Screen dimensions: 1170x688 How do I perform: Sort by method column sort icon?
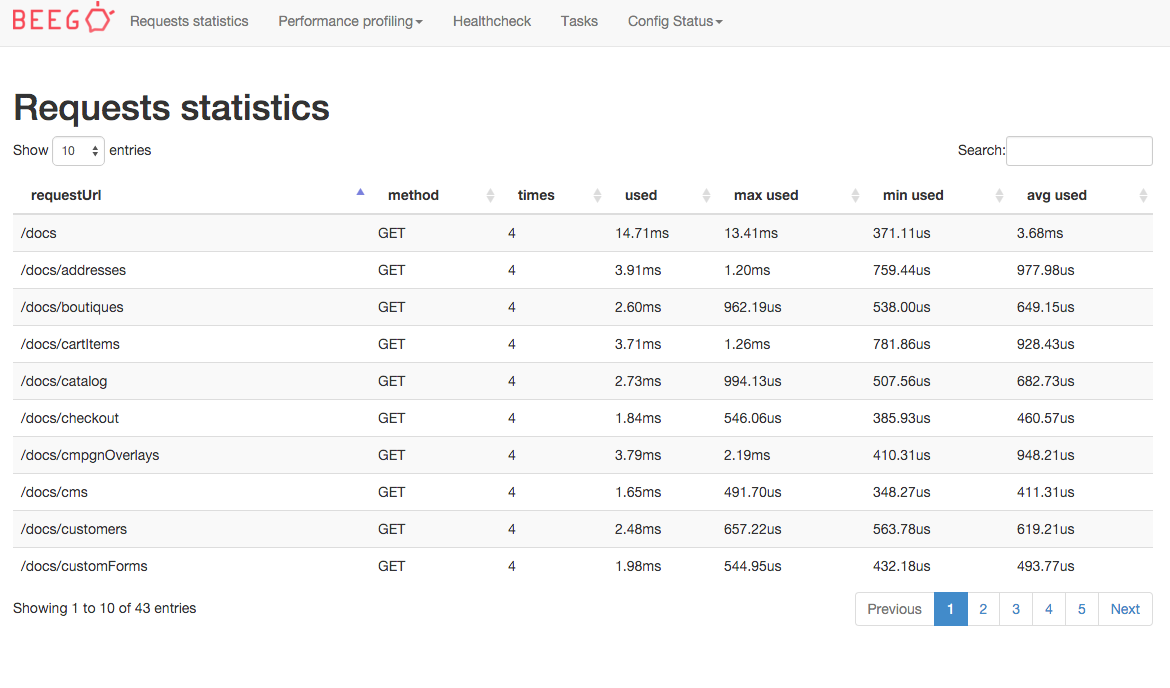pos(490,196)
